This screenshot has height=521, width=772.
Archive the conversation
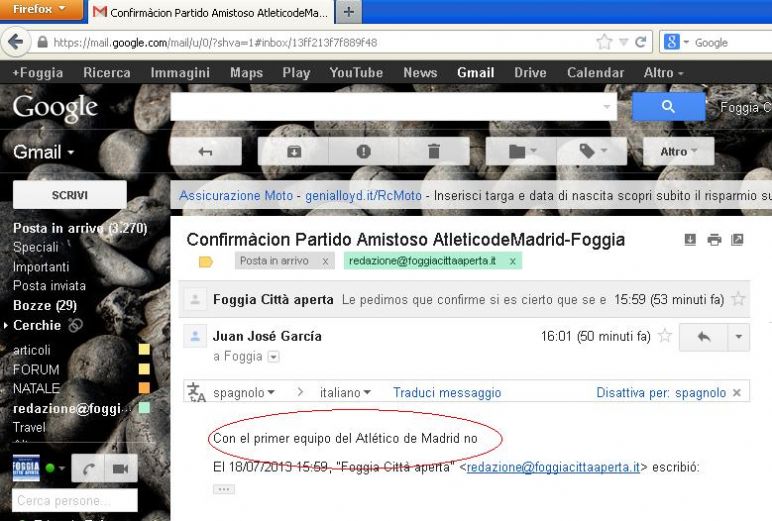(x=294, y=151)
